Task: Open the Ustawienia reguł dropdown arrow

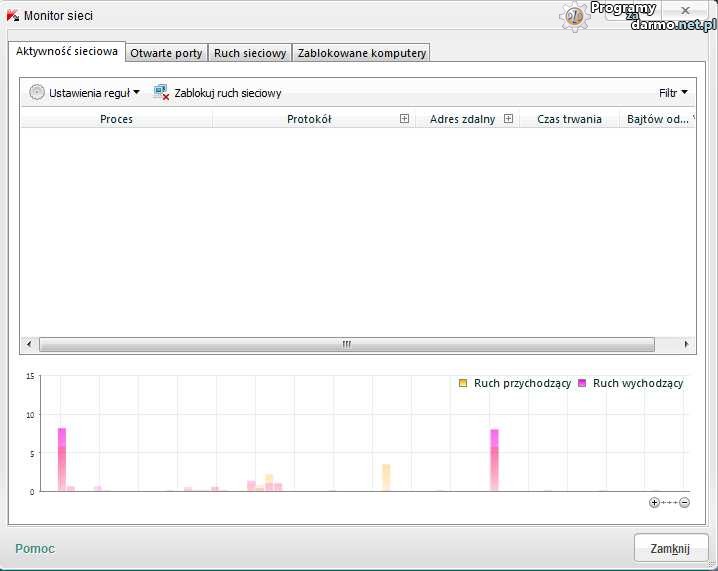Action: (136, 92)
